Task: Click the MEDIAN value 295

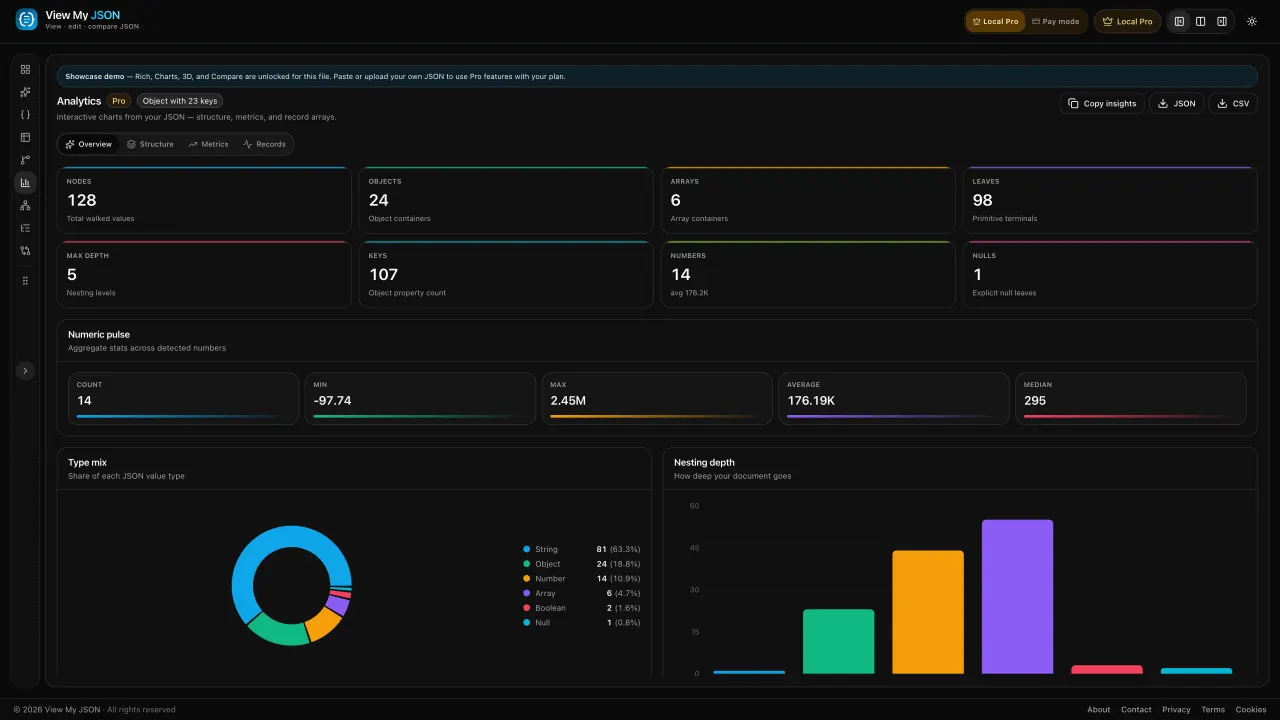Action: point(1035,401)
